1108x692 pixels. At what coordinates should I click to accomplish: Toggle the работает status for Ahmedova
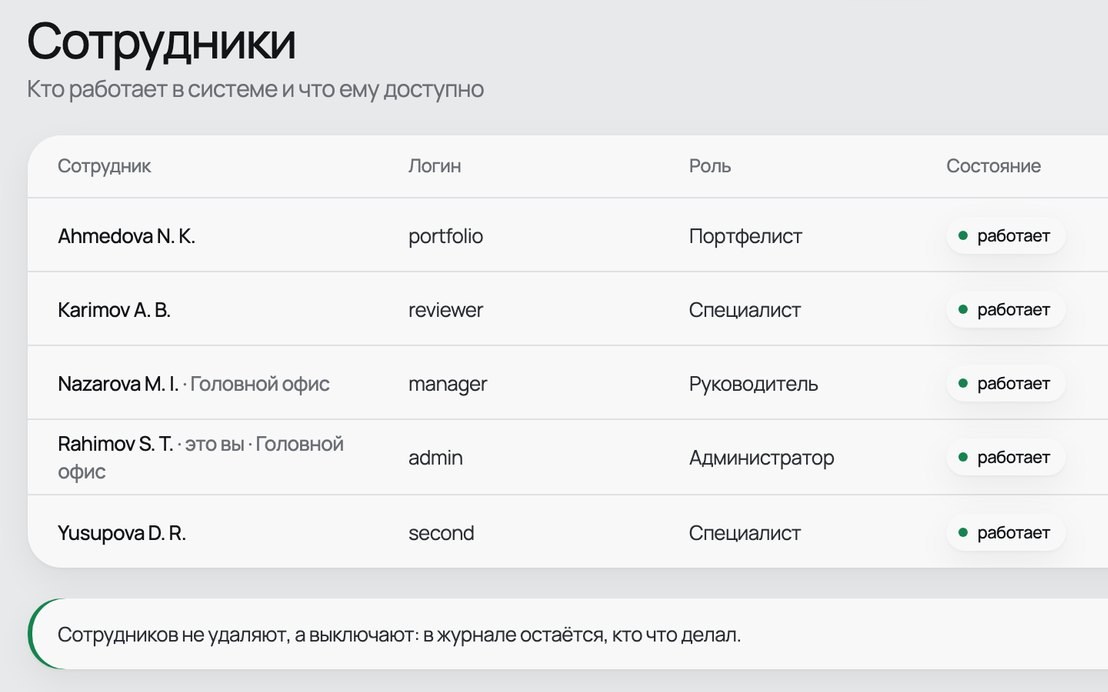[1005, 236]
